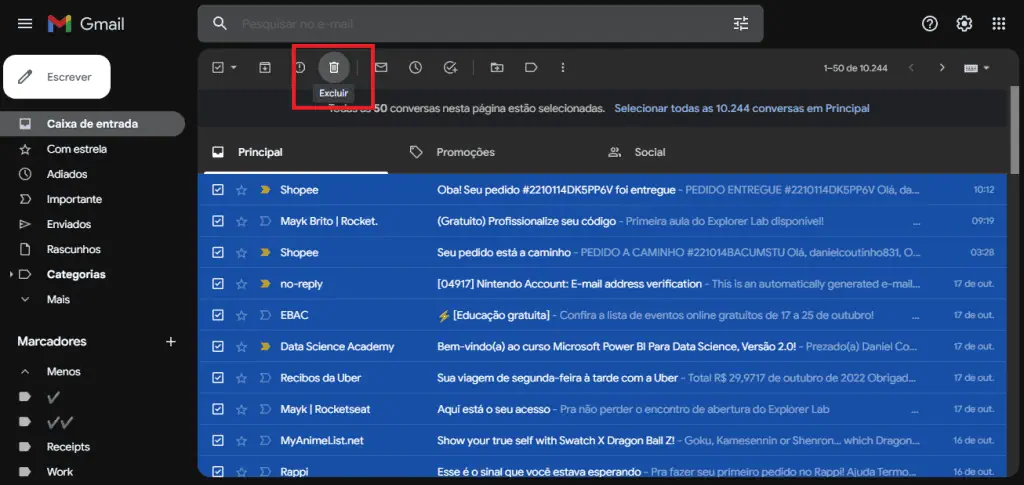This screenshot has height=485, width=1024.
Task: Switch to the Social tab
Action: (x=650, y=152)
